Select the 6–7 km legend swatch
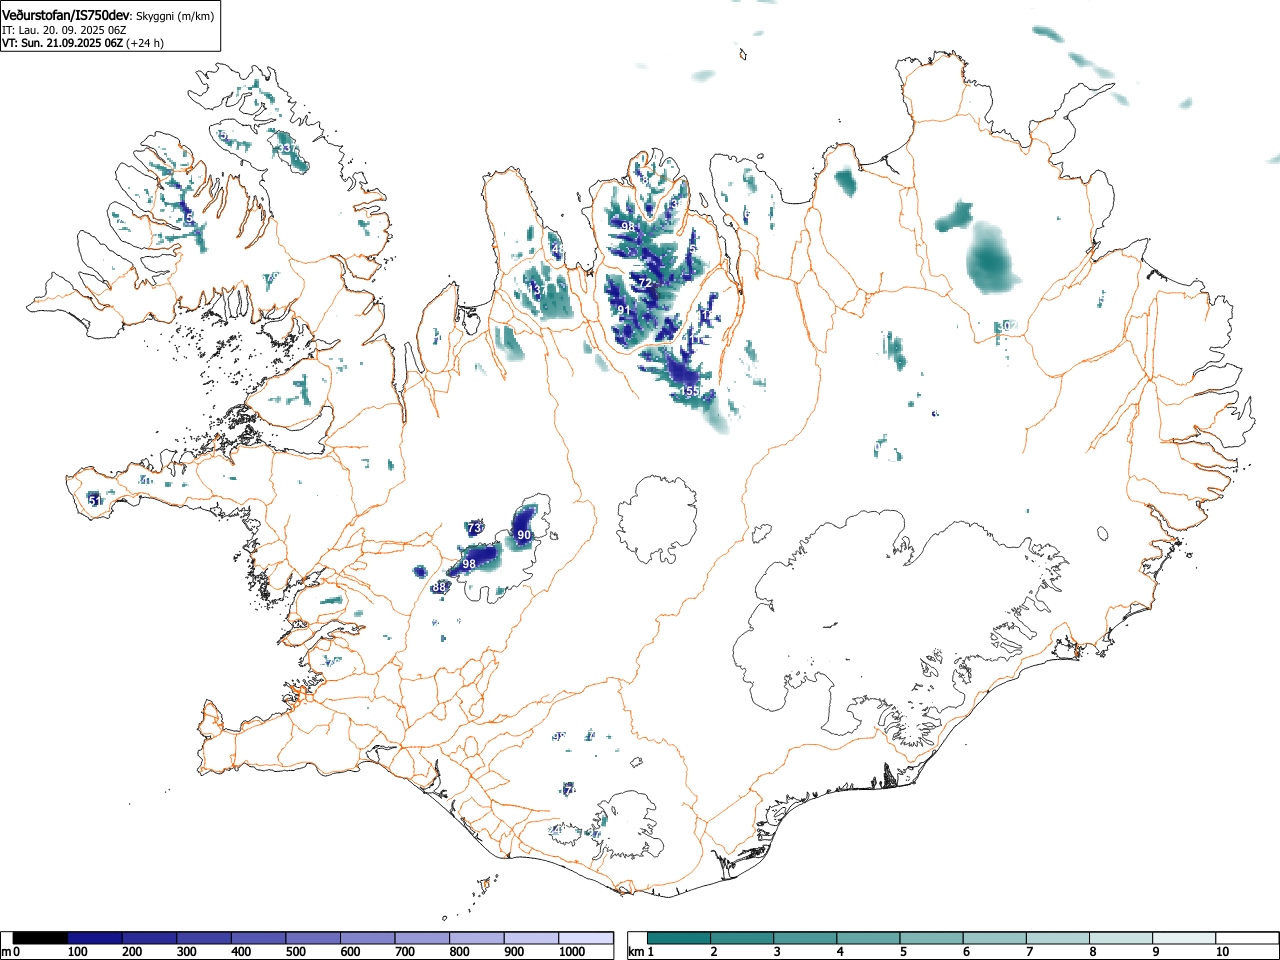1280x960 pixels. click(994, 938)
